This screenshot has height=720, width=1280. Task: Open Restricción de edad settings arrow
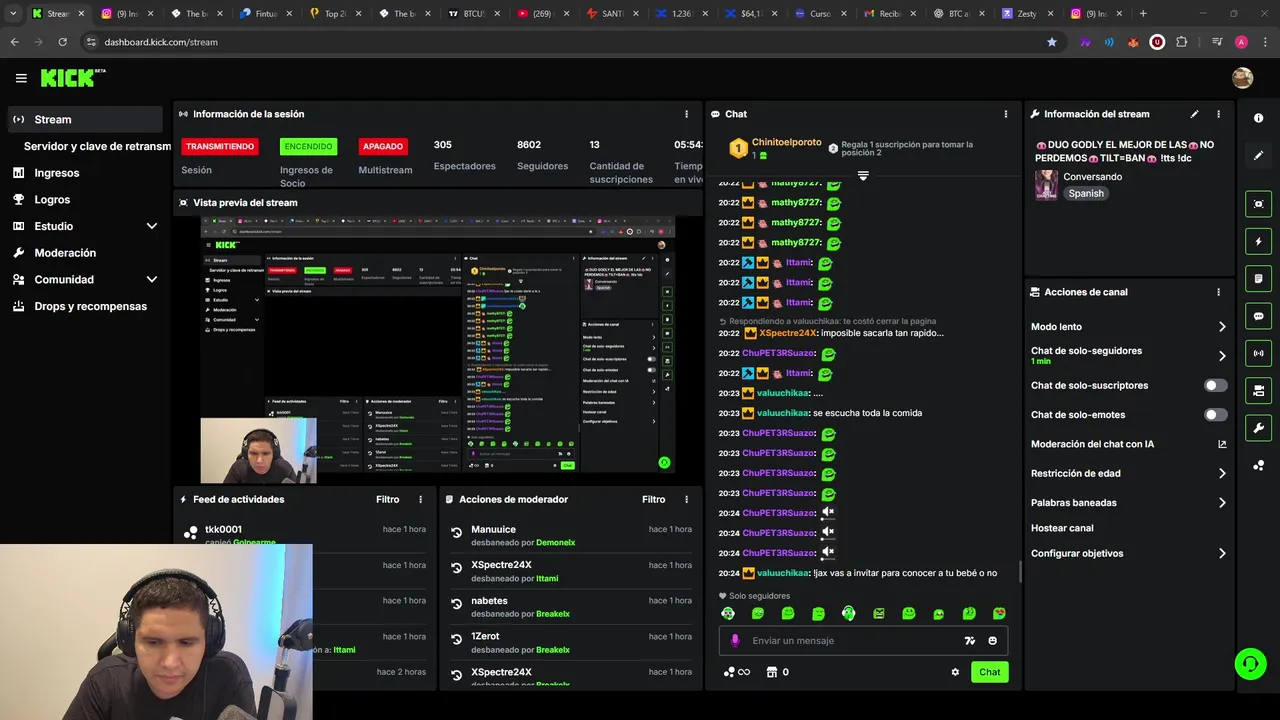1222,474
